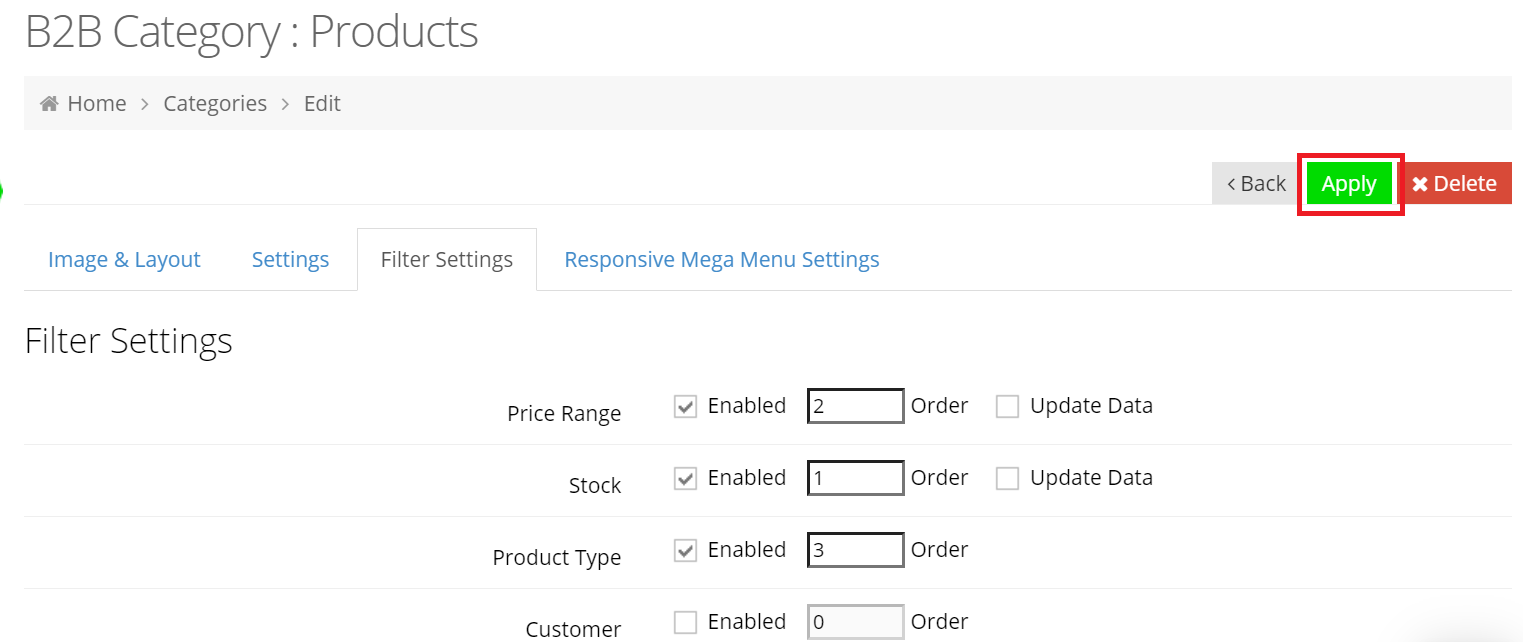
Task: Click the Back button
Action: click(x=1254, y=183)
